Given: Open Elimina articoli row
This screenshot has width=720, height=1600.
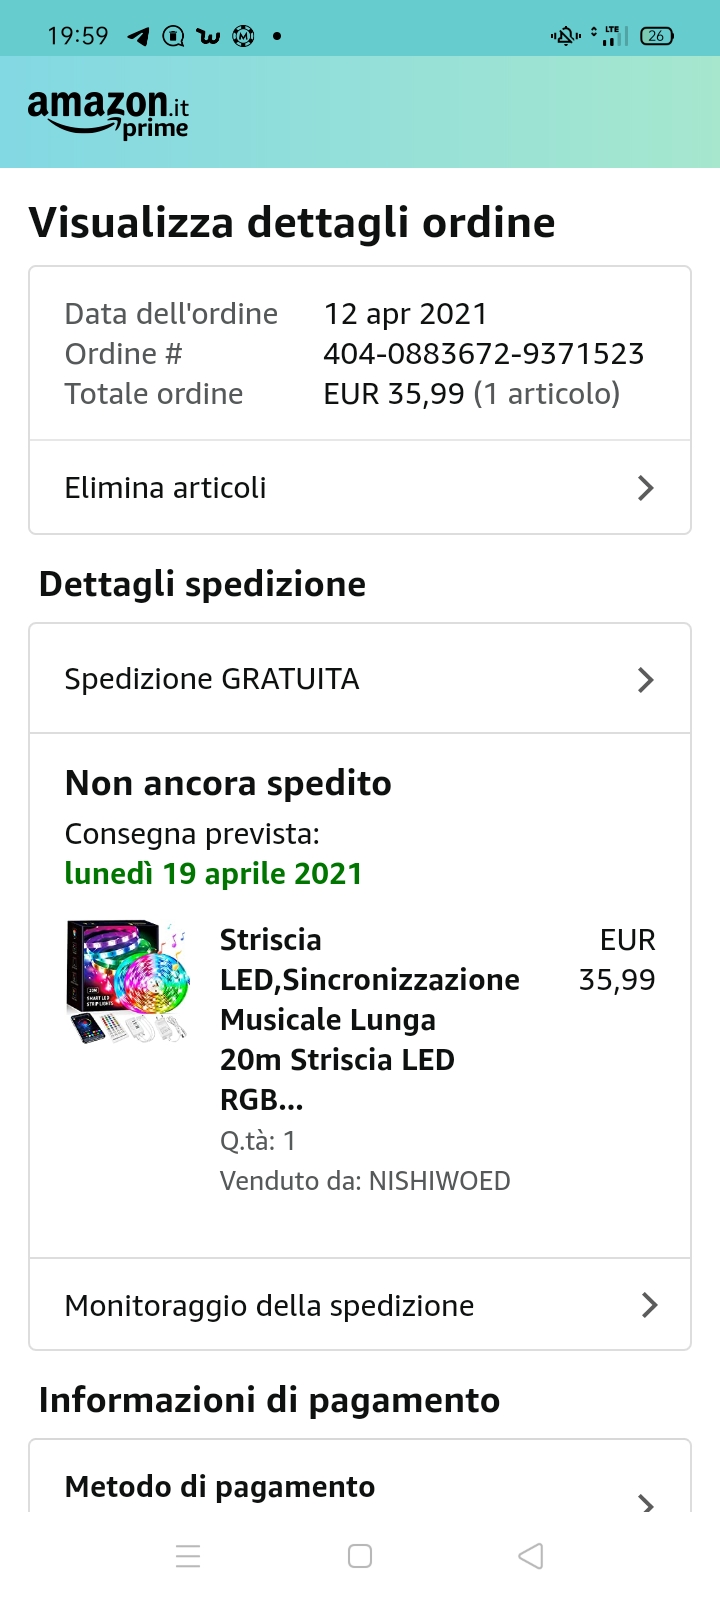Looking at the screenshot, I should point(360,488).
